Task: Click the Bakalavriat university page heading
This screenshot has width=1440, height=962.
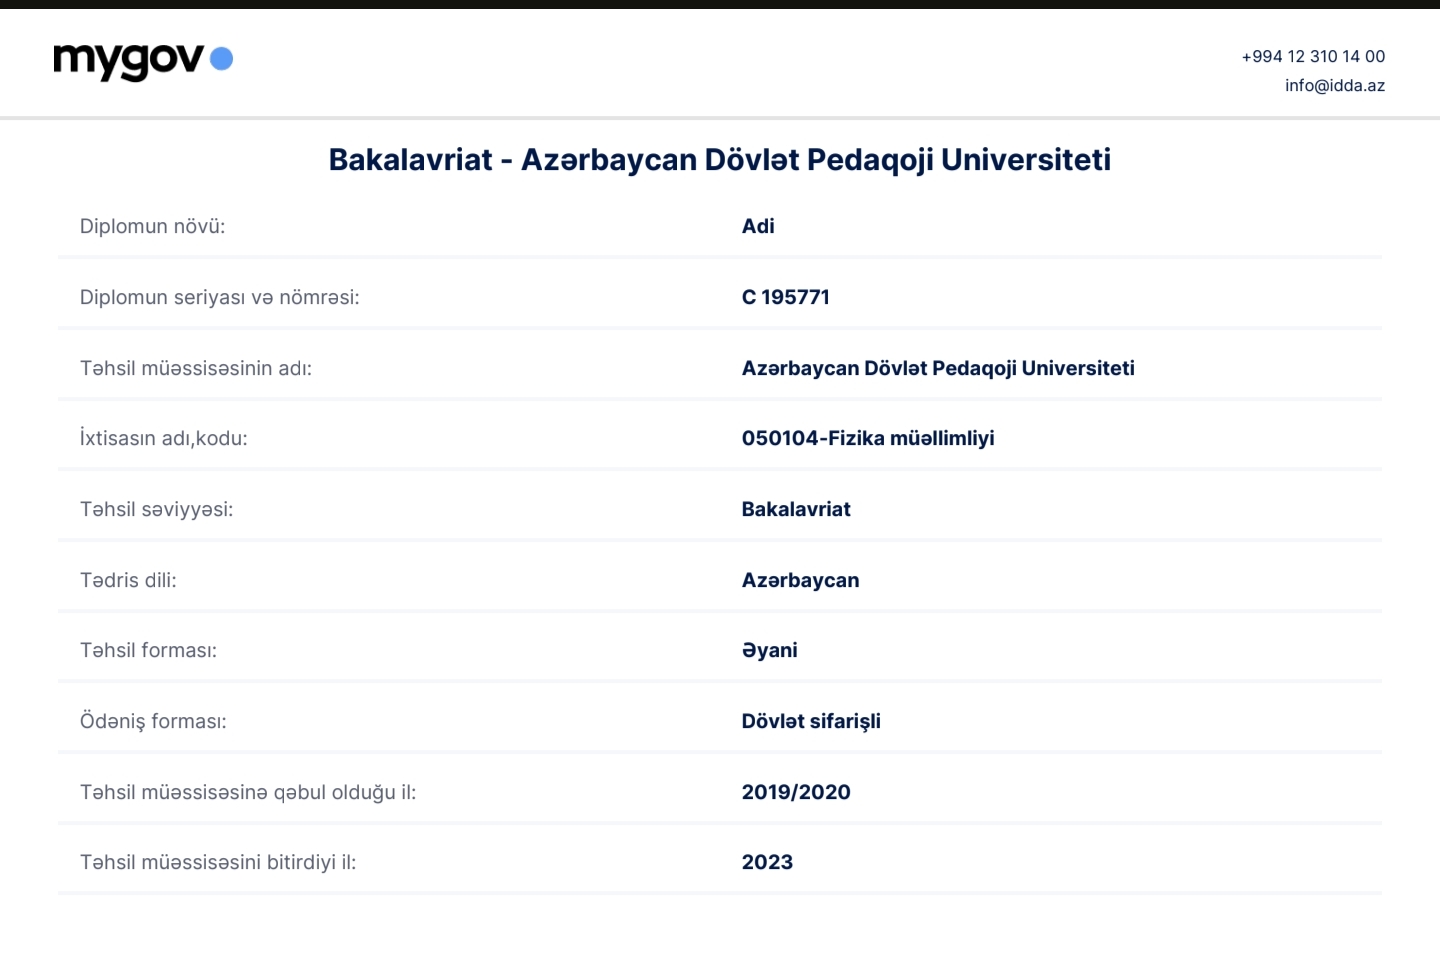Action: (719, 160)
